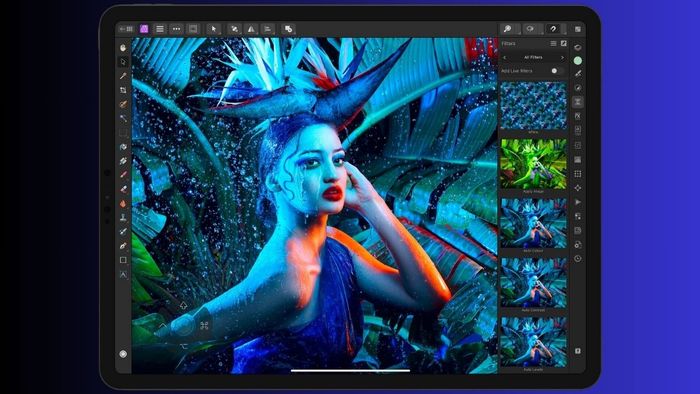This screenshot has height=394, width=700.
Task: Select the Flood Select magic wand tool
Action: (123, 118)
